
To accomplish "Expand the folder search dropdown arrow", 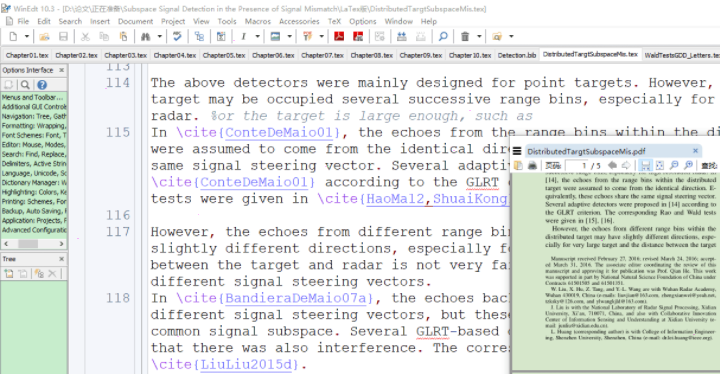I will click(x=511, y=36).
